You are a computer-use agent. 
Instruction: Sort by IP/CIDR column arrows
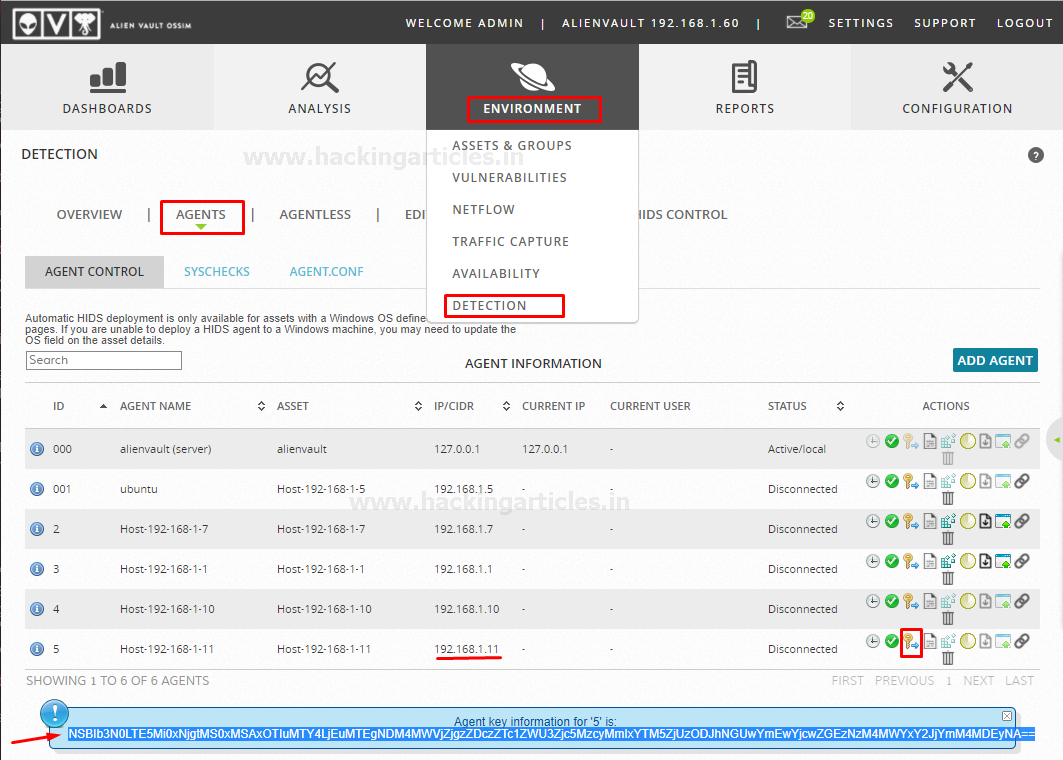point(506,406)
